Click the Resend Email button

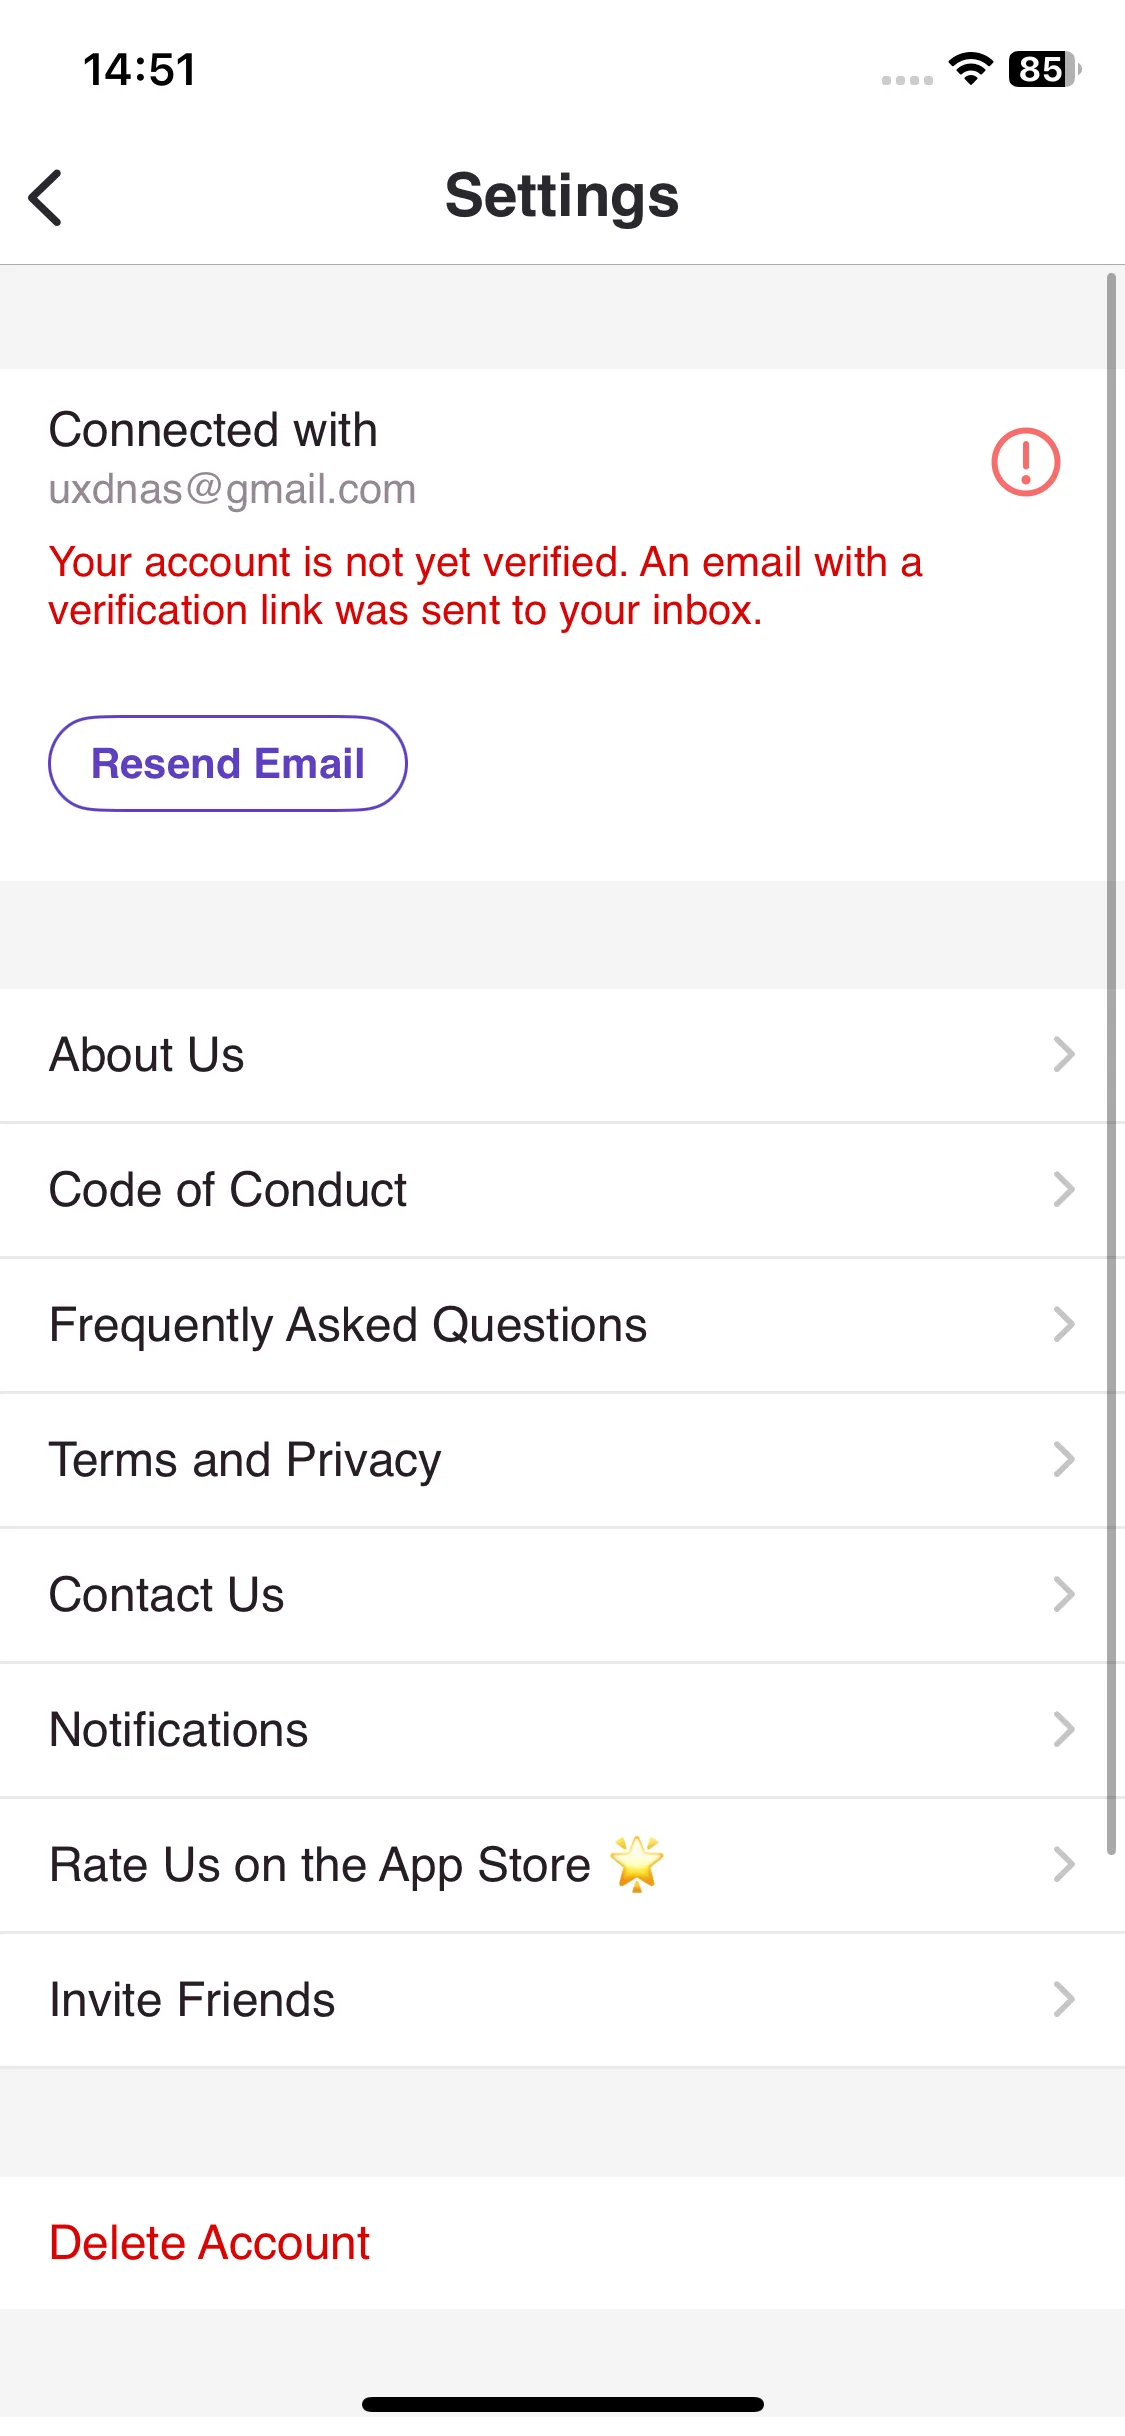coord(228,764)
